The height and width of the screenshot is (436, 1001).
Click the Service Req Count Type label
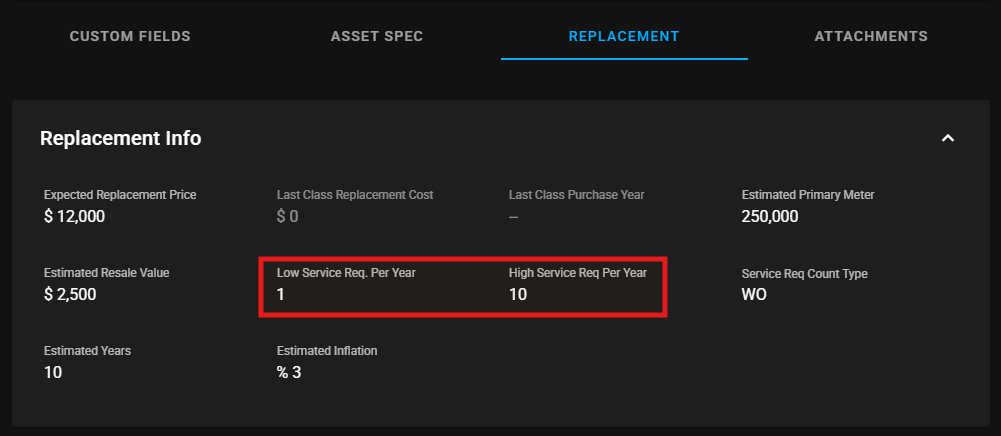tap(804, 273)
